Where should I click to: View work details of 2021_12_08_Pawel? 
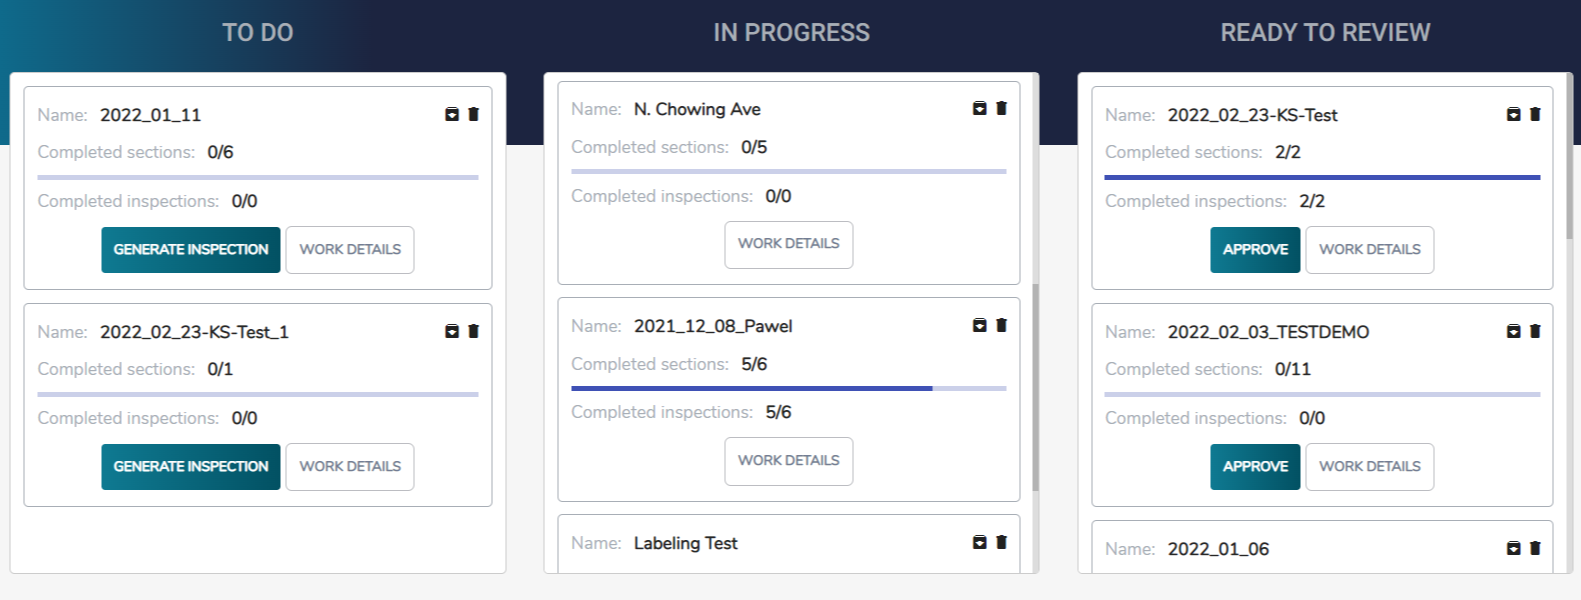click(788, 461)
